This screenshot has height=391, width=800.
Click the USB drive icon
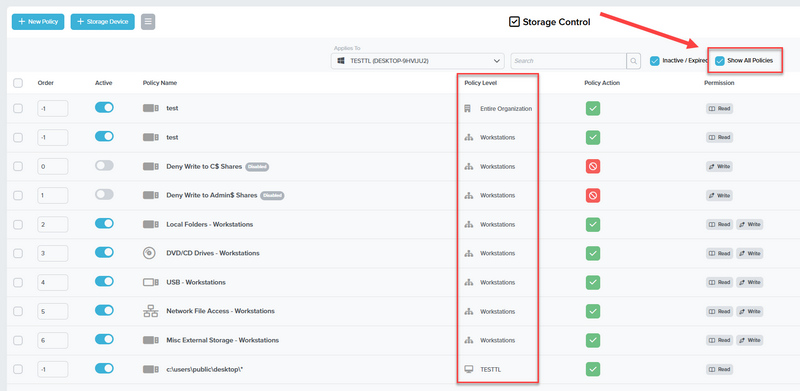point(151,282)
